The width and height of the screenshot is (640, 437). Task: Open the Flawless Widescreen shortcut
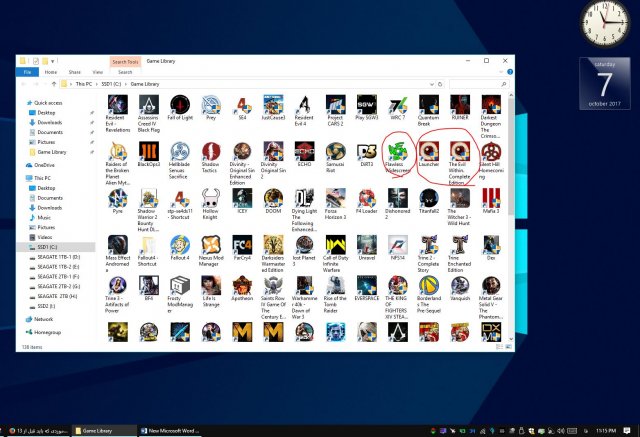pos(398,153)
